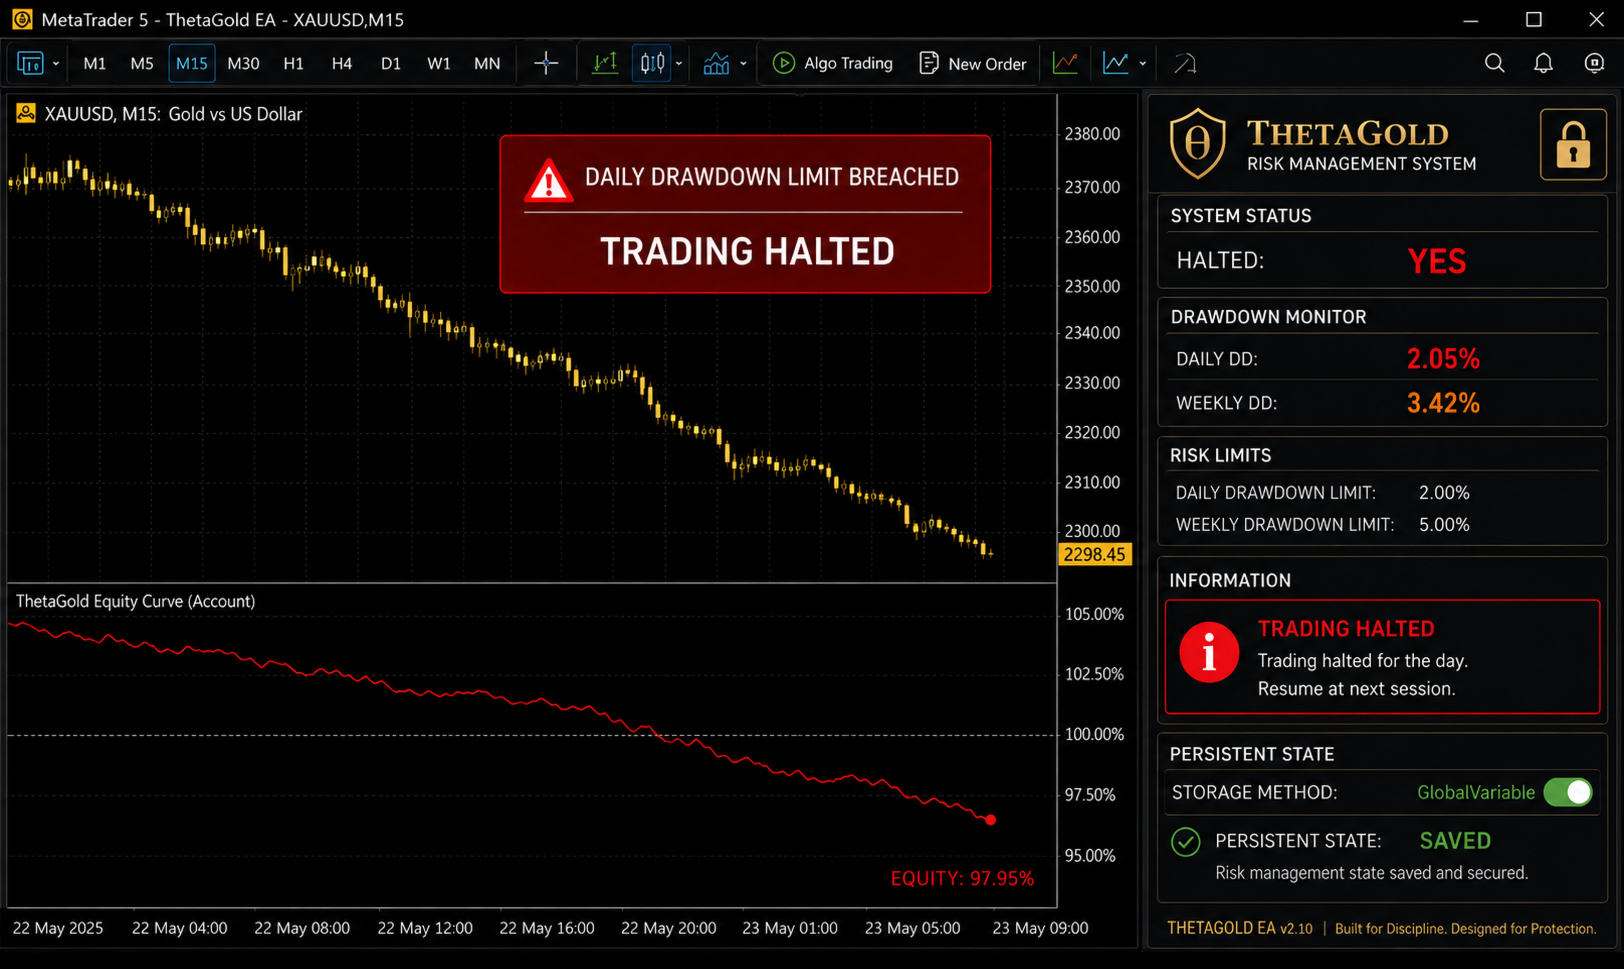The image size is (1624, 969).
Task: Expand the indicators dropdown arrow
Action: coord(743,64)
